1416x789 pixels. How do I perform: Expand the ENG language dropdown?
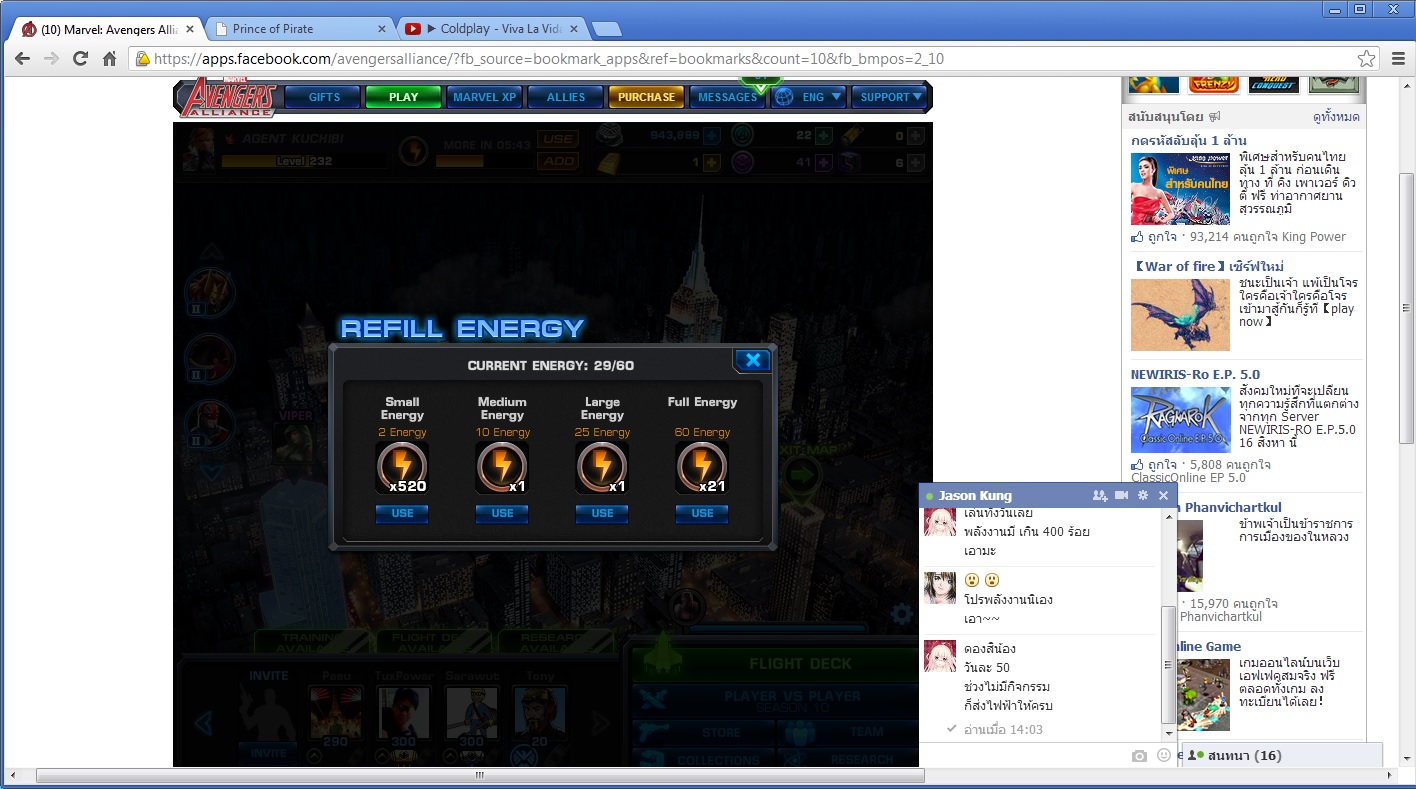tap(808, 97)
